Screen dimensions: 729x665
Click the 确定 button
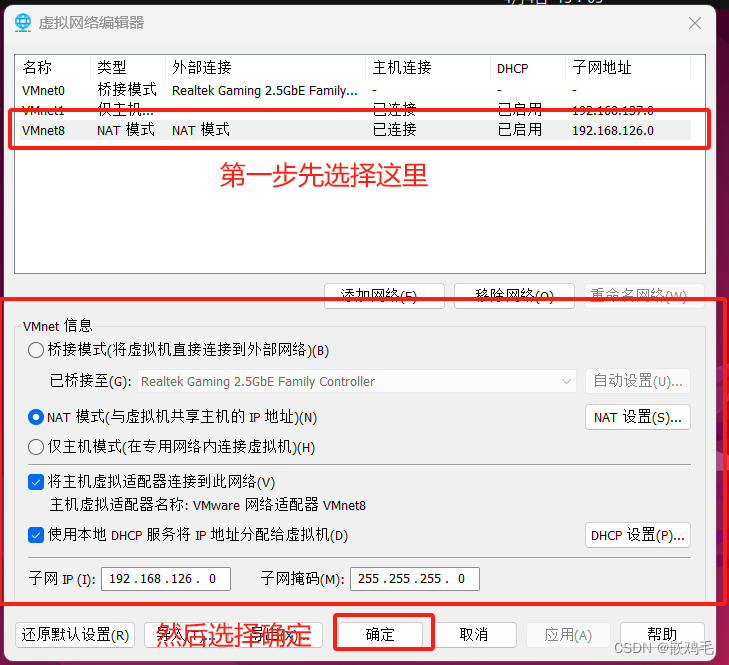[380, 635]
